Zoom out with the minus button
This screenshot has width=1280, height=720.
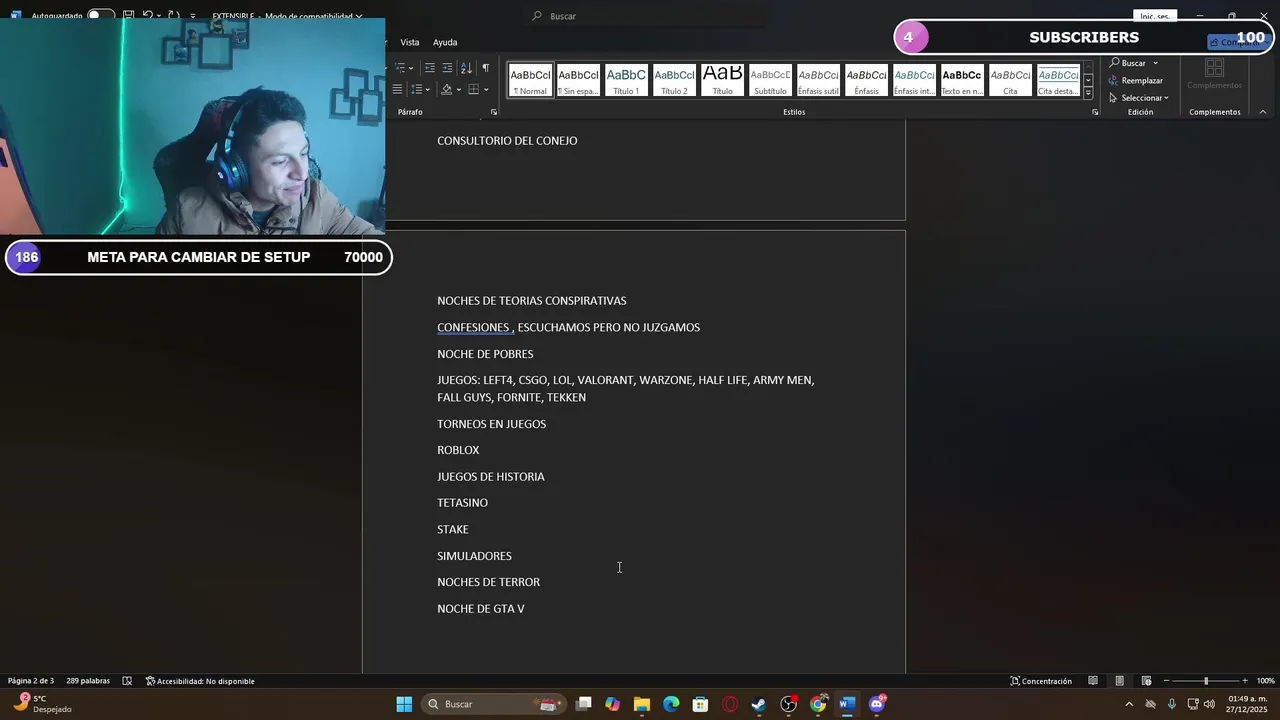pyautogui.click(x=1166, y=681)
